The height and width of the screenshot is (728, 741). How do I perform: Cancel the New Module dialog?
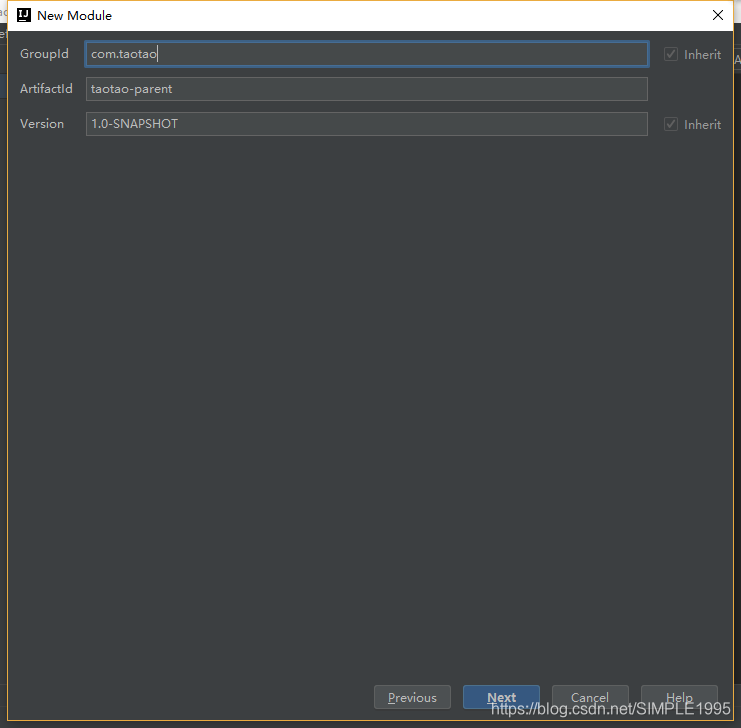[590, 697]
